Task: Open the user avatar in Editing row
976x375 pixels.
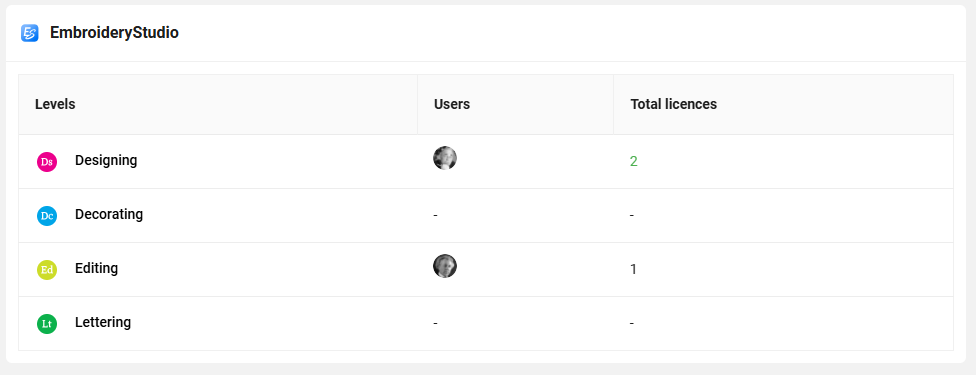Action: click(445, 266)
